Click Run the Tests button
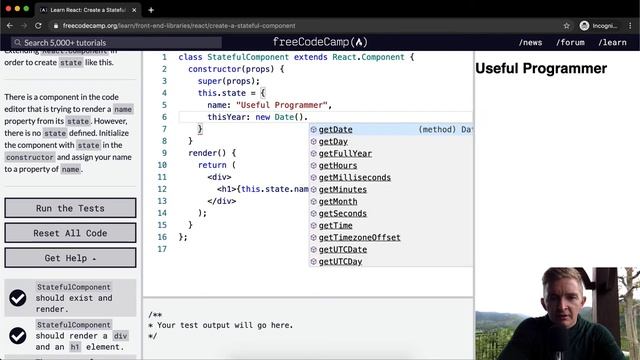 pyautogui.click(x=70, y=208)
